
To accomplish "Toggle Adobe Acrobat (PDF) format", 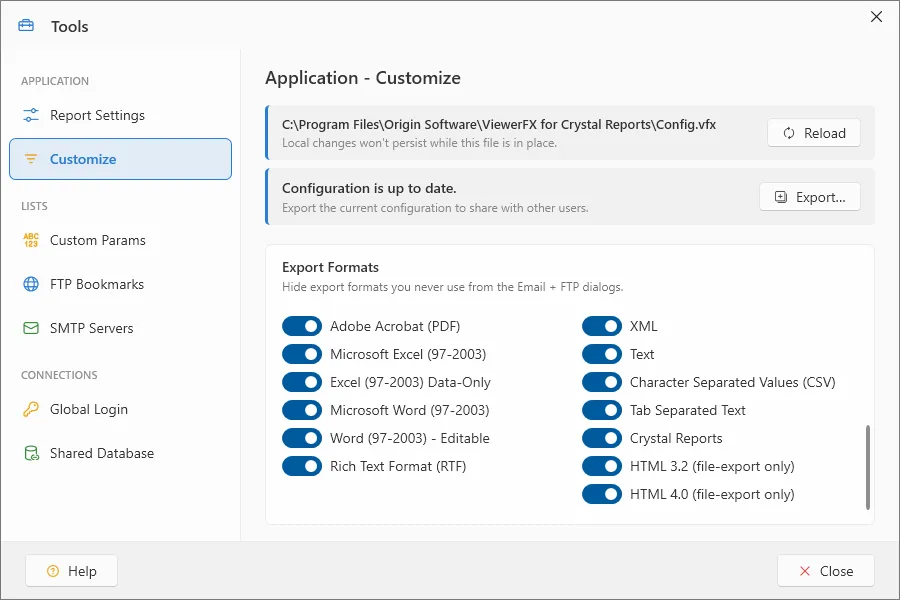I will (302, 326).
